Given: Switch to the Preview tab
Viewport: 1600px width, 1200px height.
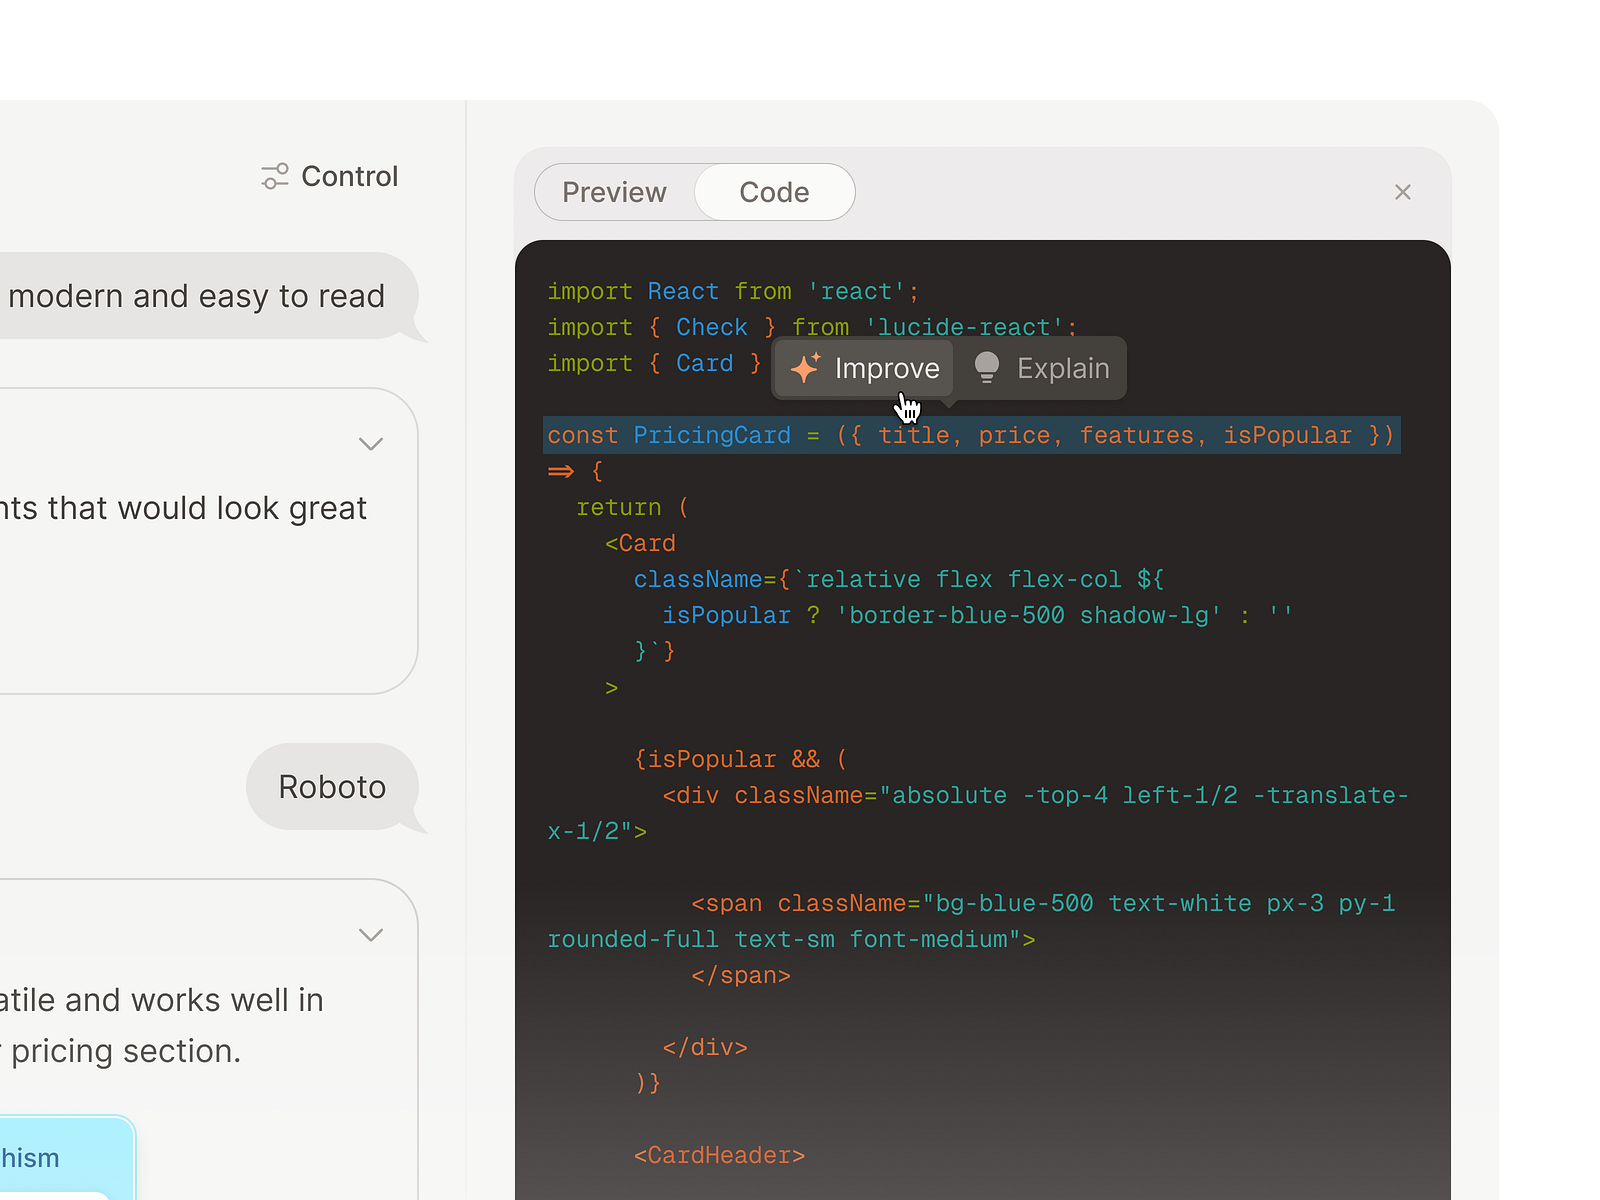Looking at the screenshot, I should pyautogui.click(x=613, y=192).
